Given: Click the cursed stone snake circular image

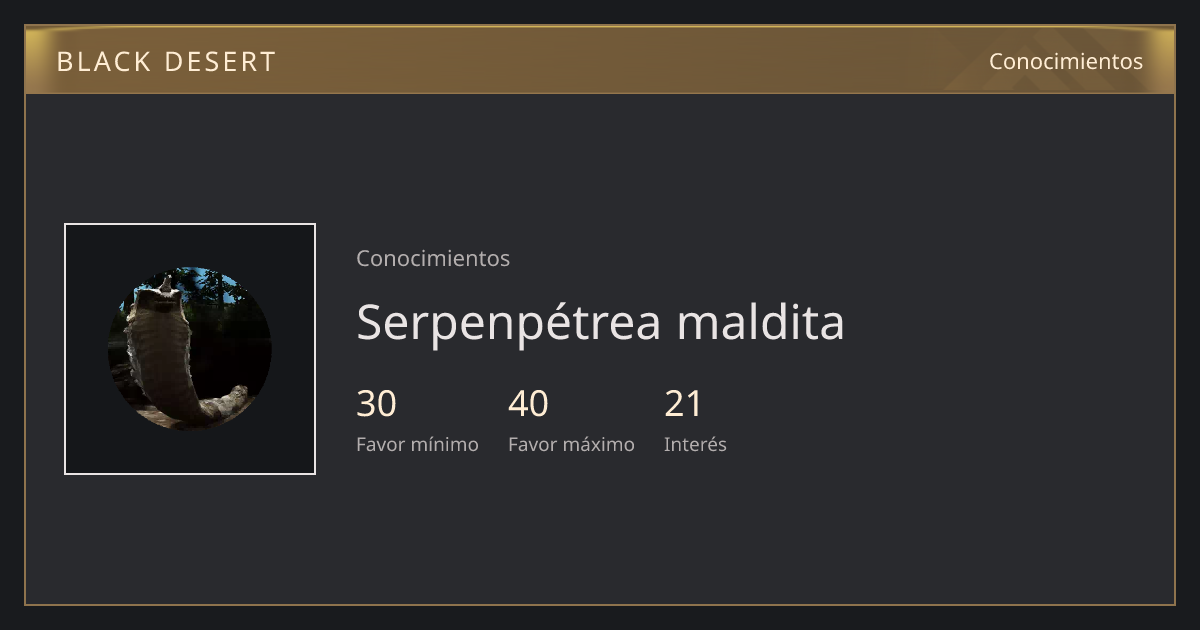Looking at the screenshot, I should point(190,349).
